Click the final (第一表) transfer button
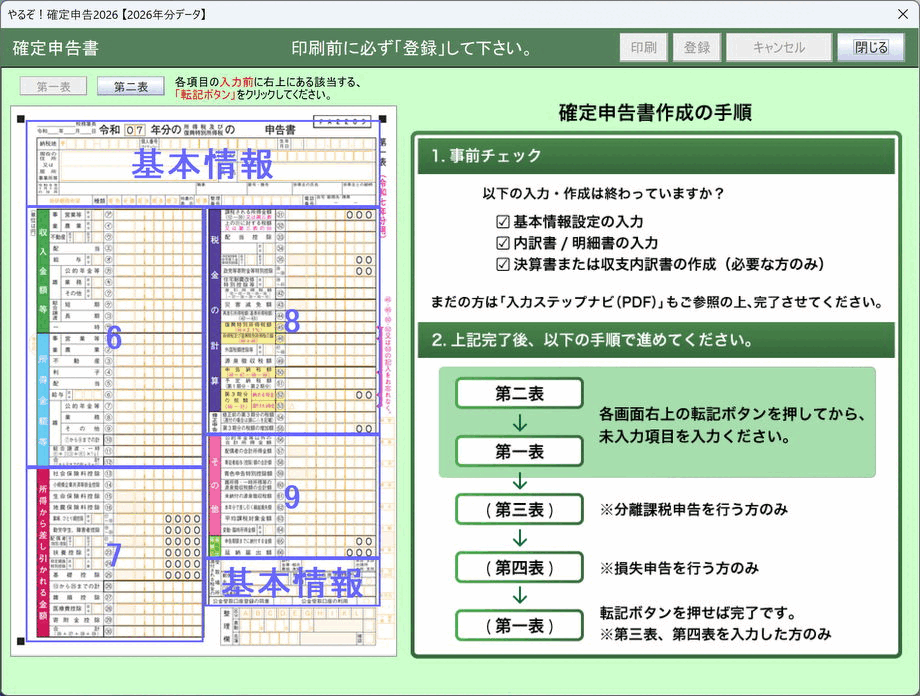The image size is (920, 696). tap(520, 624)
